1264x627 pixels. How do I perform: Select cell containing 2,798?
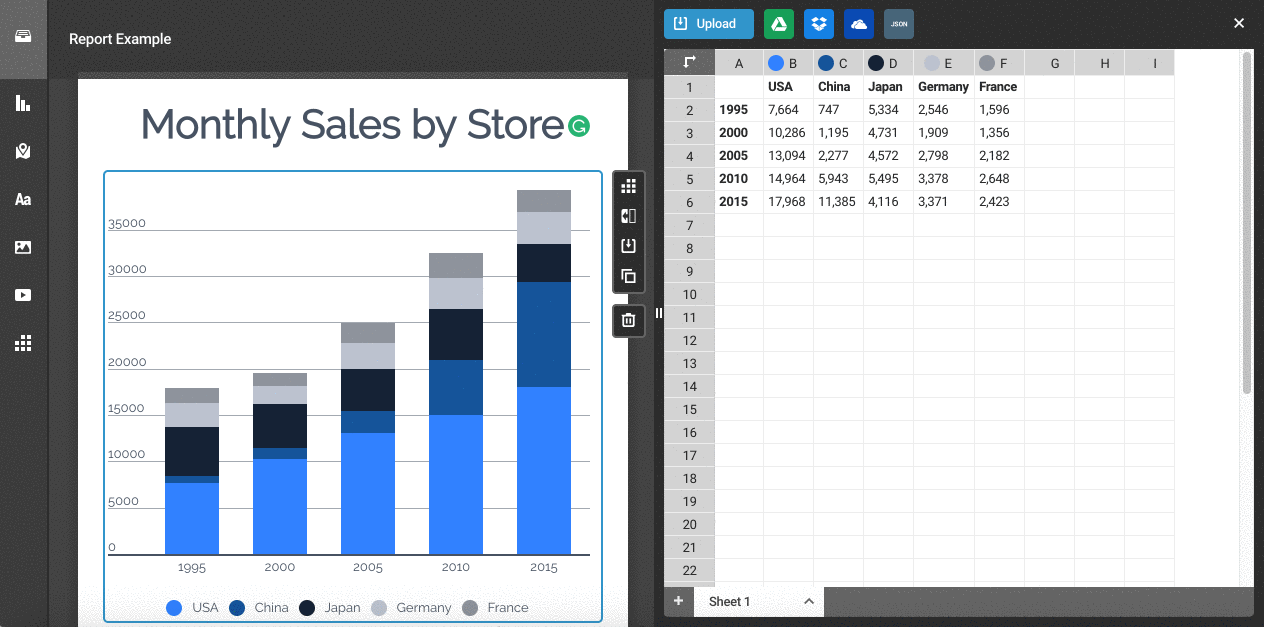pyautogui.click(x=944, y=156)
